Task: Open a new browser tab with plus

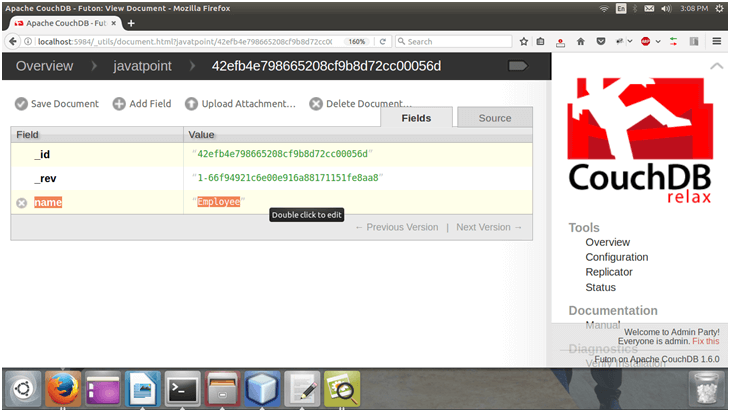Action: click(x=131, y=23)
